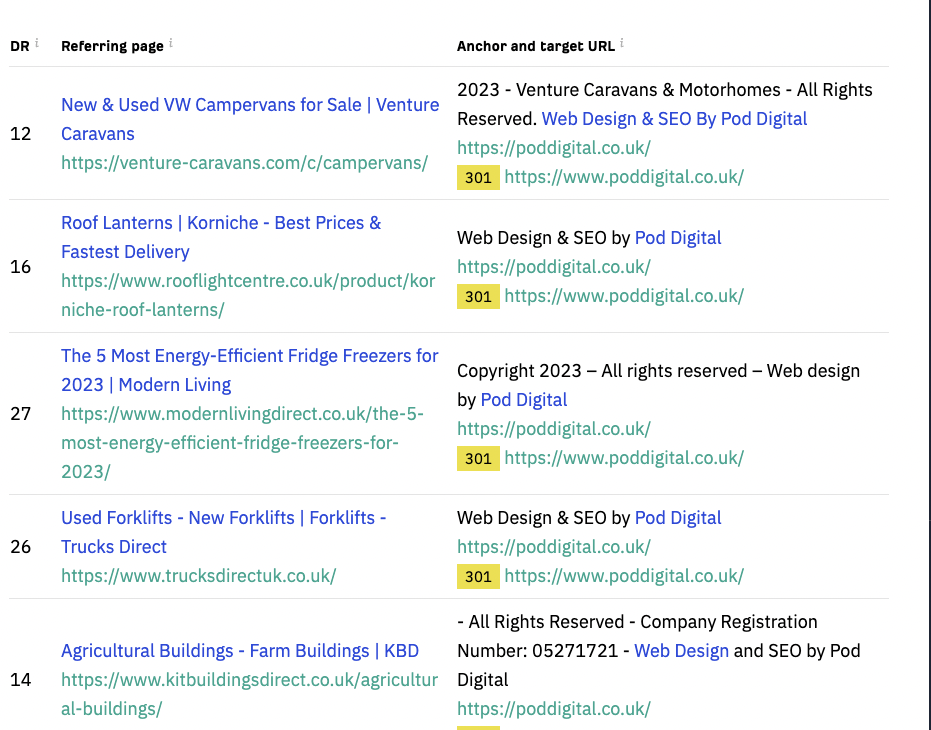Image resolution: width=931 pixels, height=730 pixels.
Task: Open 'New & Used VW Campervans for Sale' page link
Action: pos(250,119)
